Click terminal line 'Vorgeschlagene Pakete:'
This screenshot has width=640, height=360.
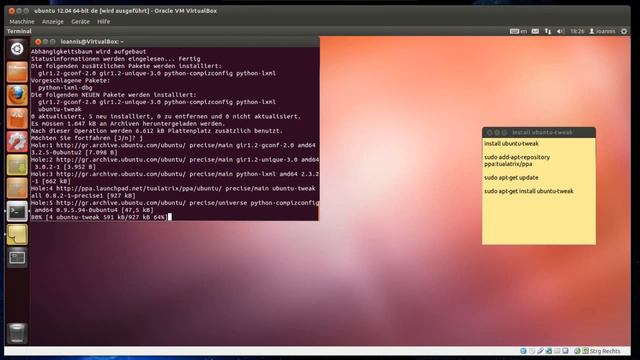coord(70,80)
